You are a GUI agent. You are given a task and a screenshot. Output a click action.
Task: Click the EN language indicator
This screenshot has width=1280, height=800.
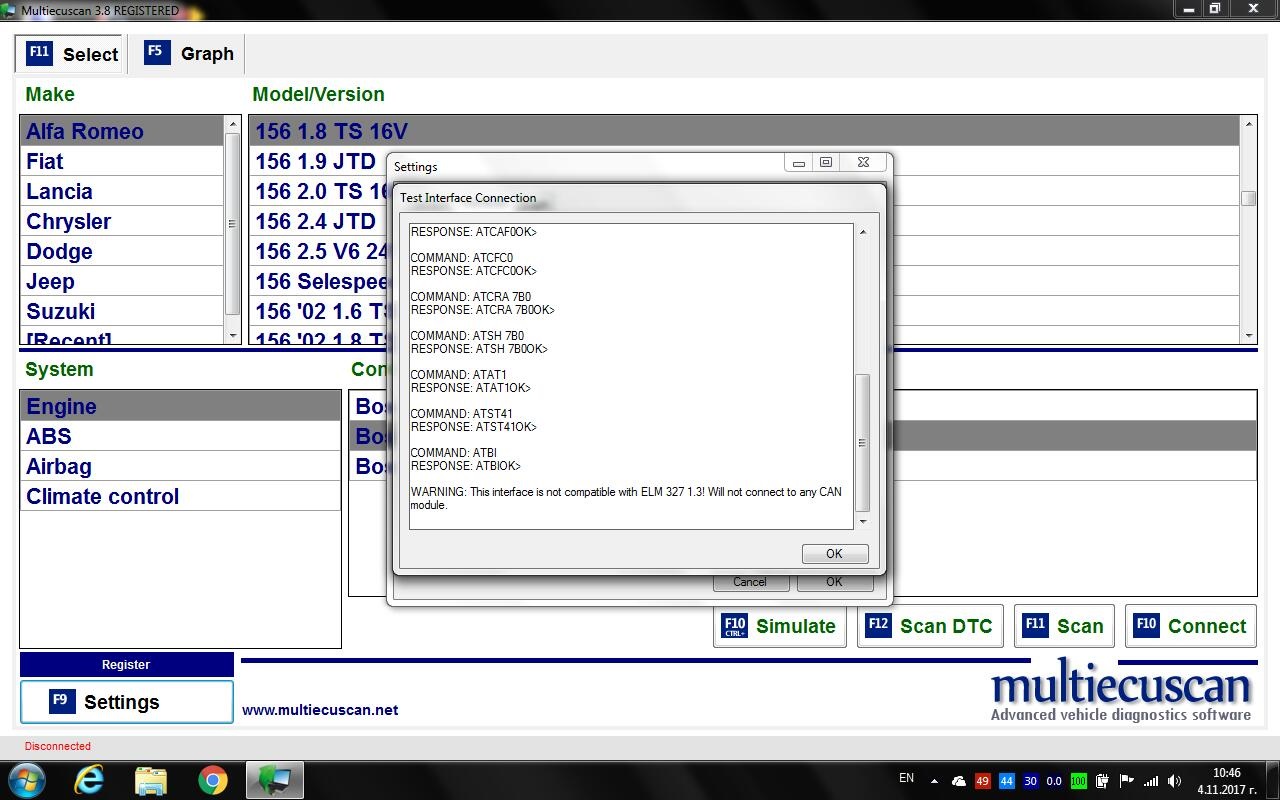pos(907,778)
